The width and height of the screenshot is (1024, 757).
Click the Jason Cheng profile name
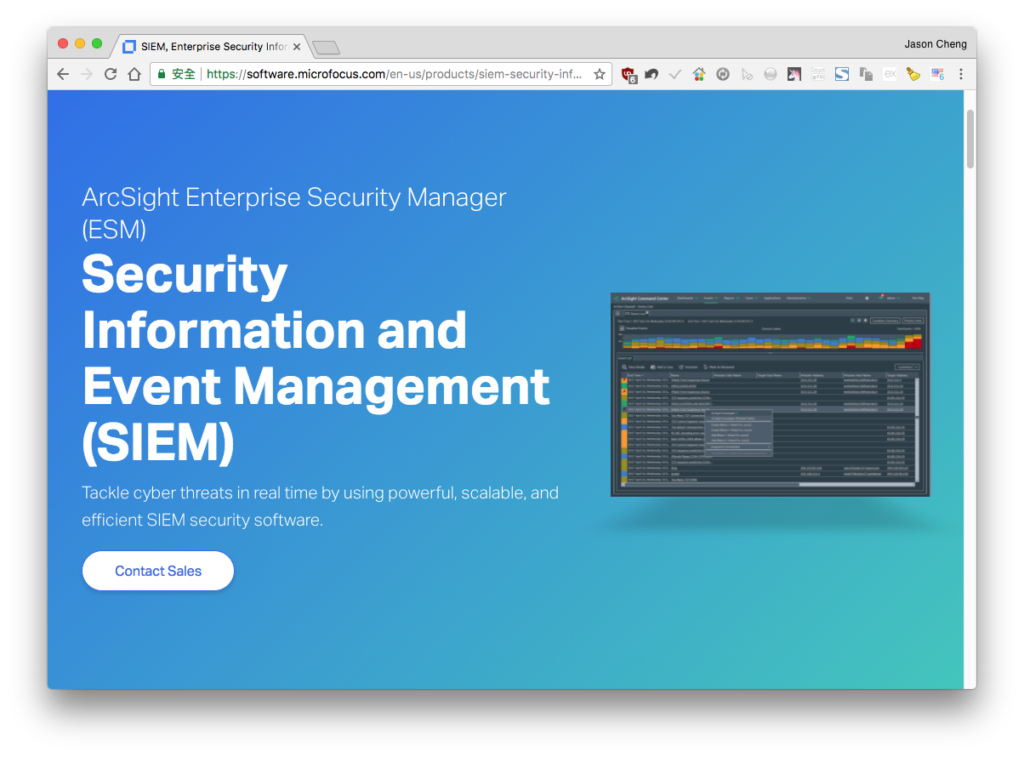pos(935,44)
